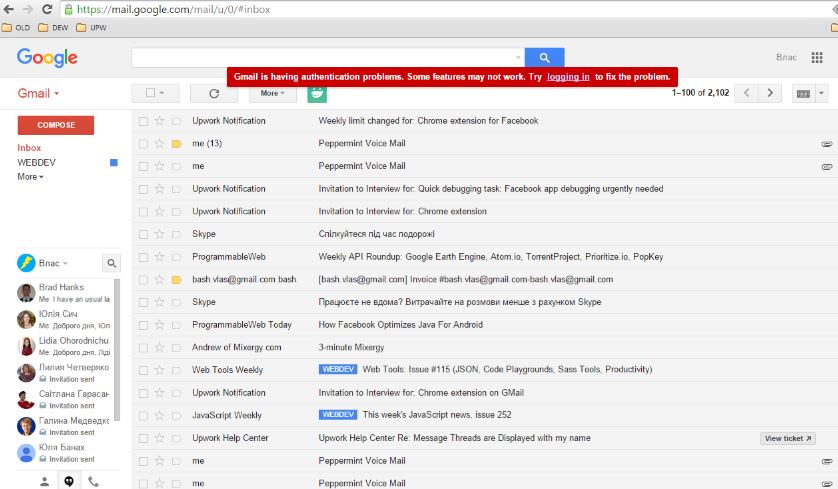
Task: Click WEBDEV label color square
Action: pos(114,162)
